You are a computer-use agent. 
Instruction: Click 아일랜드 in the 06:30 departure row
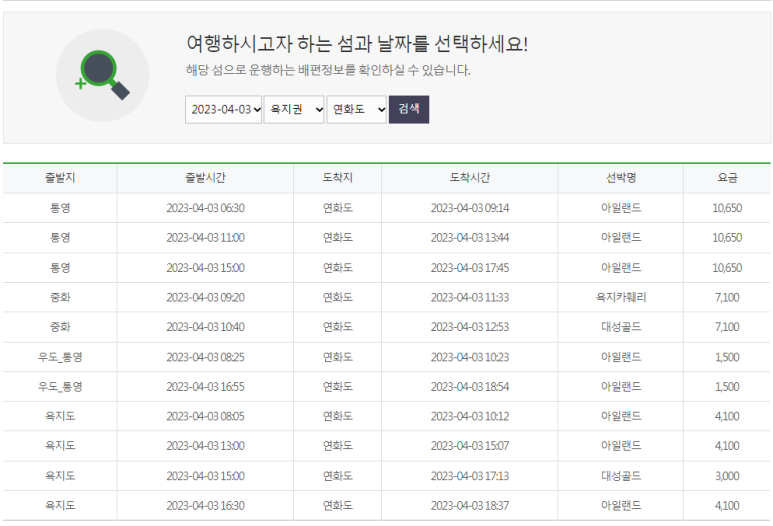(621, 208)
